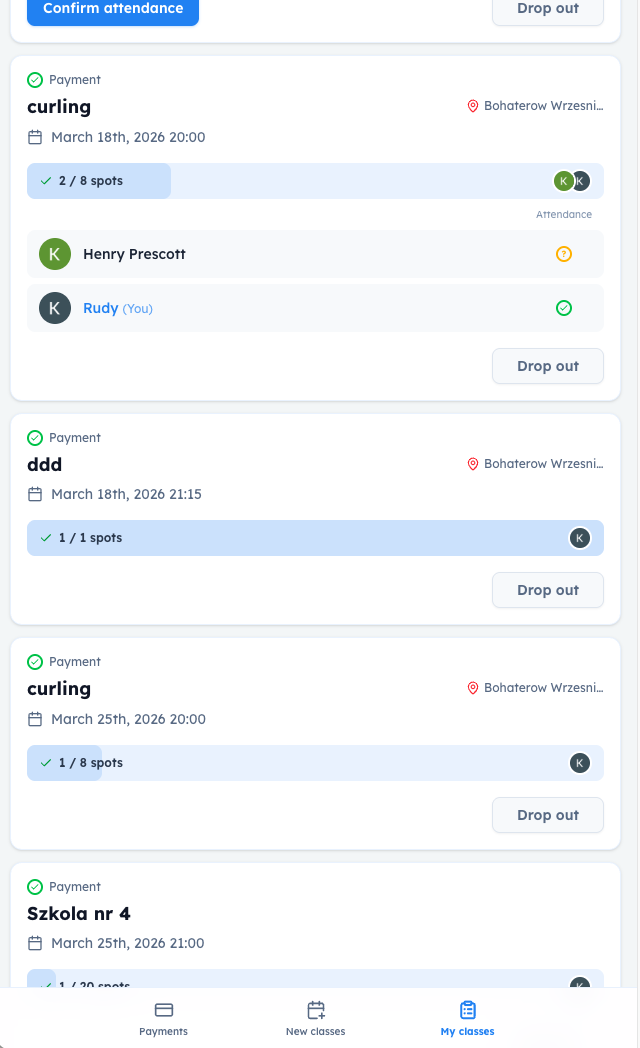Open the Payments tab icon
640x1048 pixels.
pyautogui.click(x=164, y=1010)
